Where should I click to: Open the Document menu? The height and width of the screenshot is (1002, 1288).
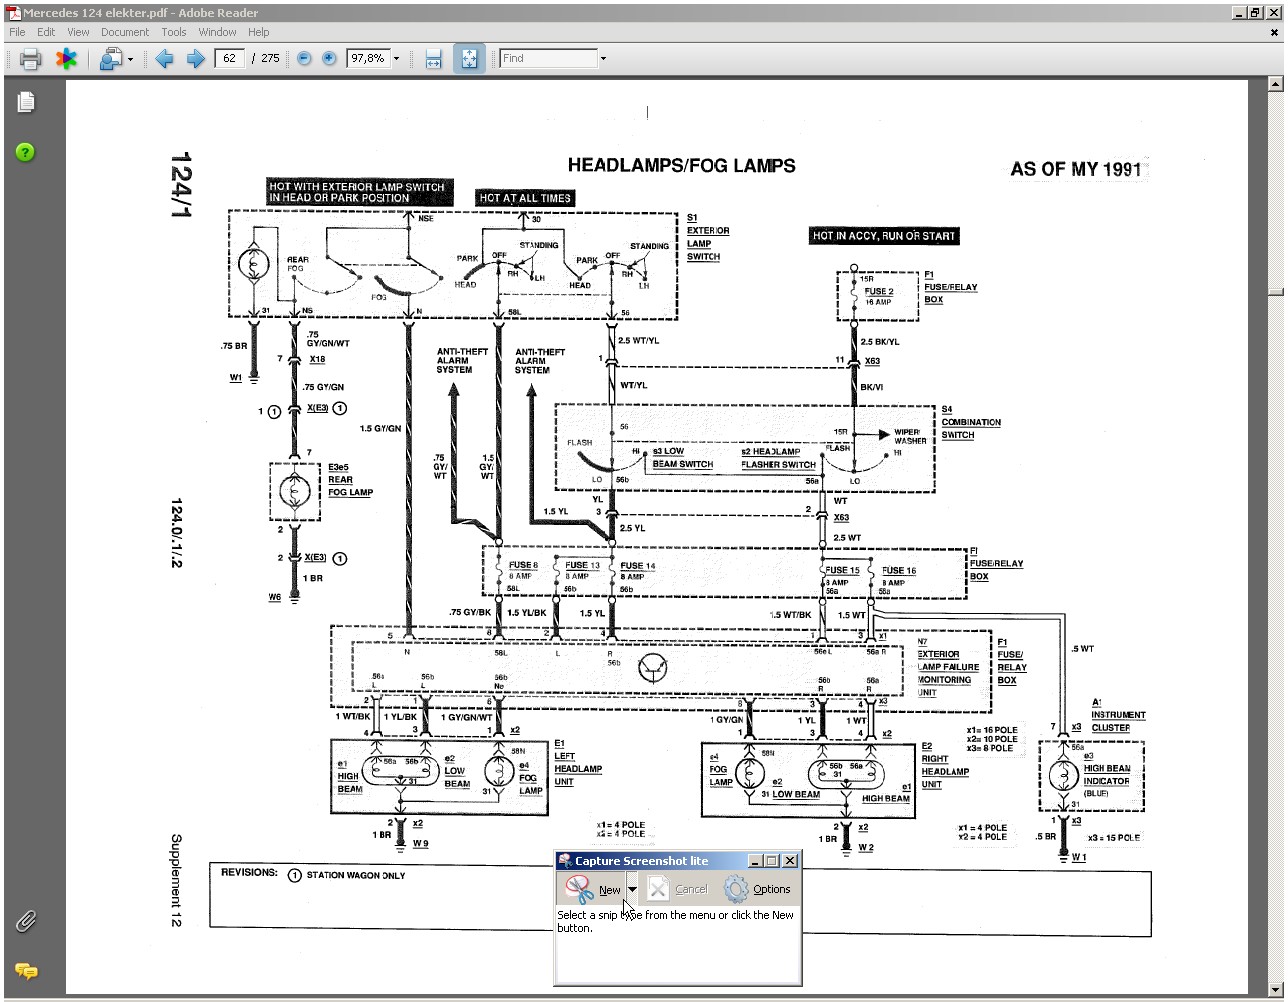pyautogui.click(x=125, y=32)
